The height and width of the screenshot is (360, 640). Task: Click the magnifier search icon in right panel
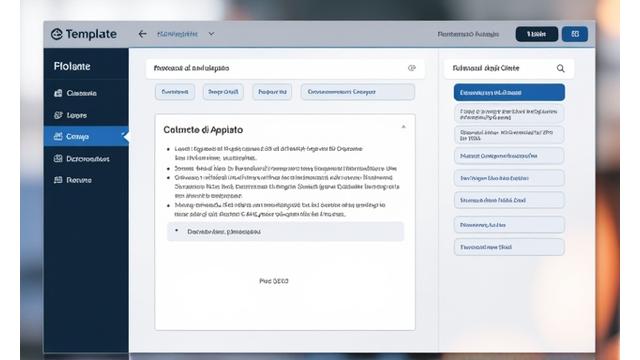tap(561, 68)
